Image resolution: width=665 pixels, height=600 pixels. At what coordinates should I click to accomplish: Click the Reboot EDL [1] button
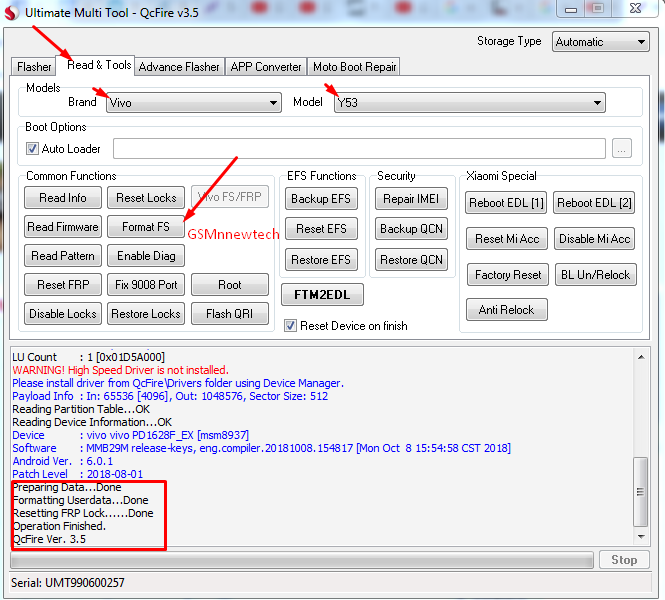[x=506, y=203]
